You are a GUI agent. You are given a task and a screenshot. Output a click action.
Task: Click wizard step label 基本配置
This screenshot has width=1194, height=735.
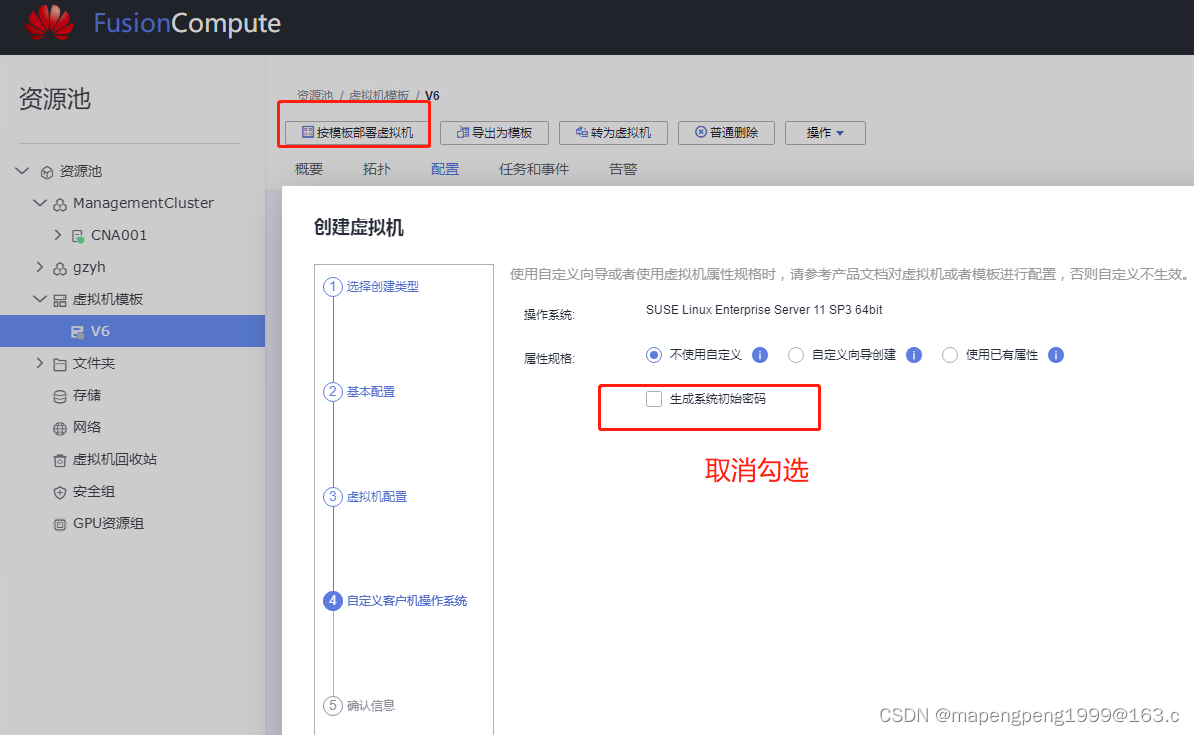pos(371,391)
